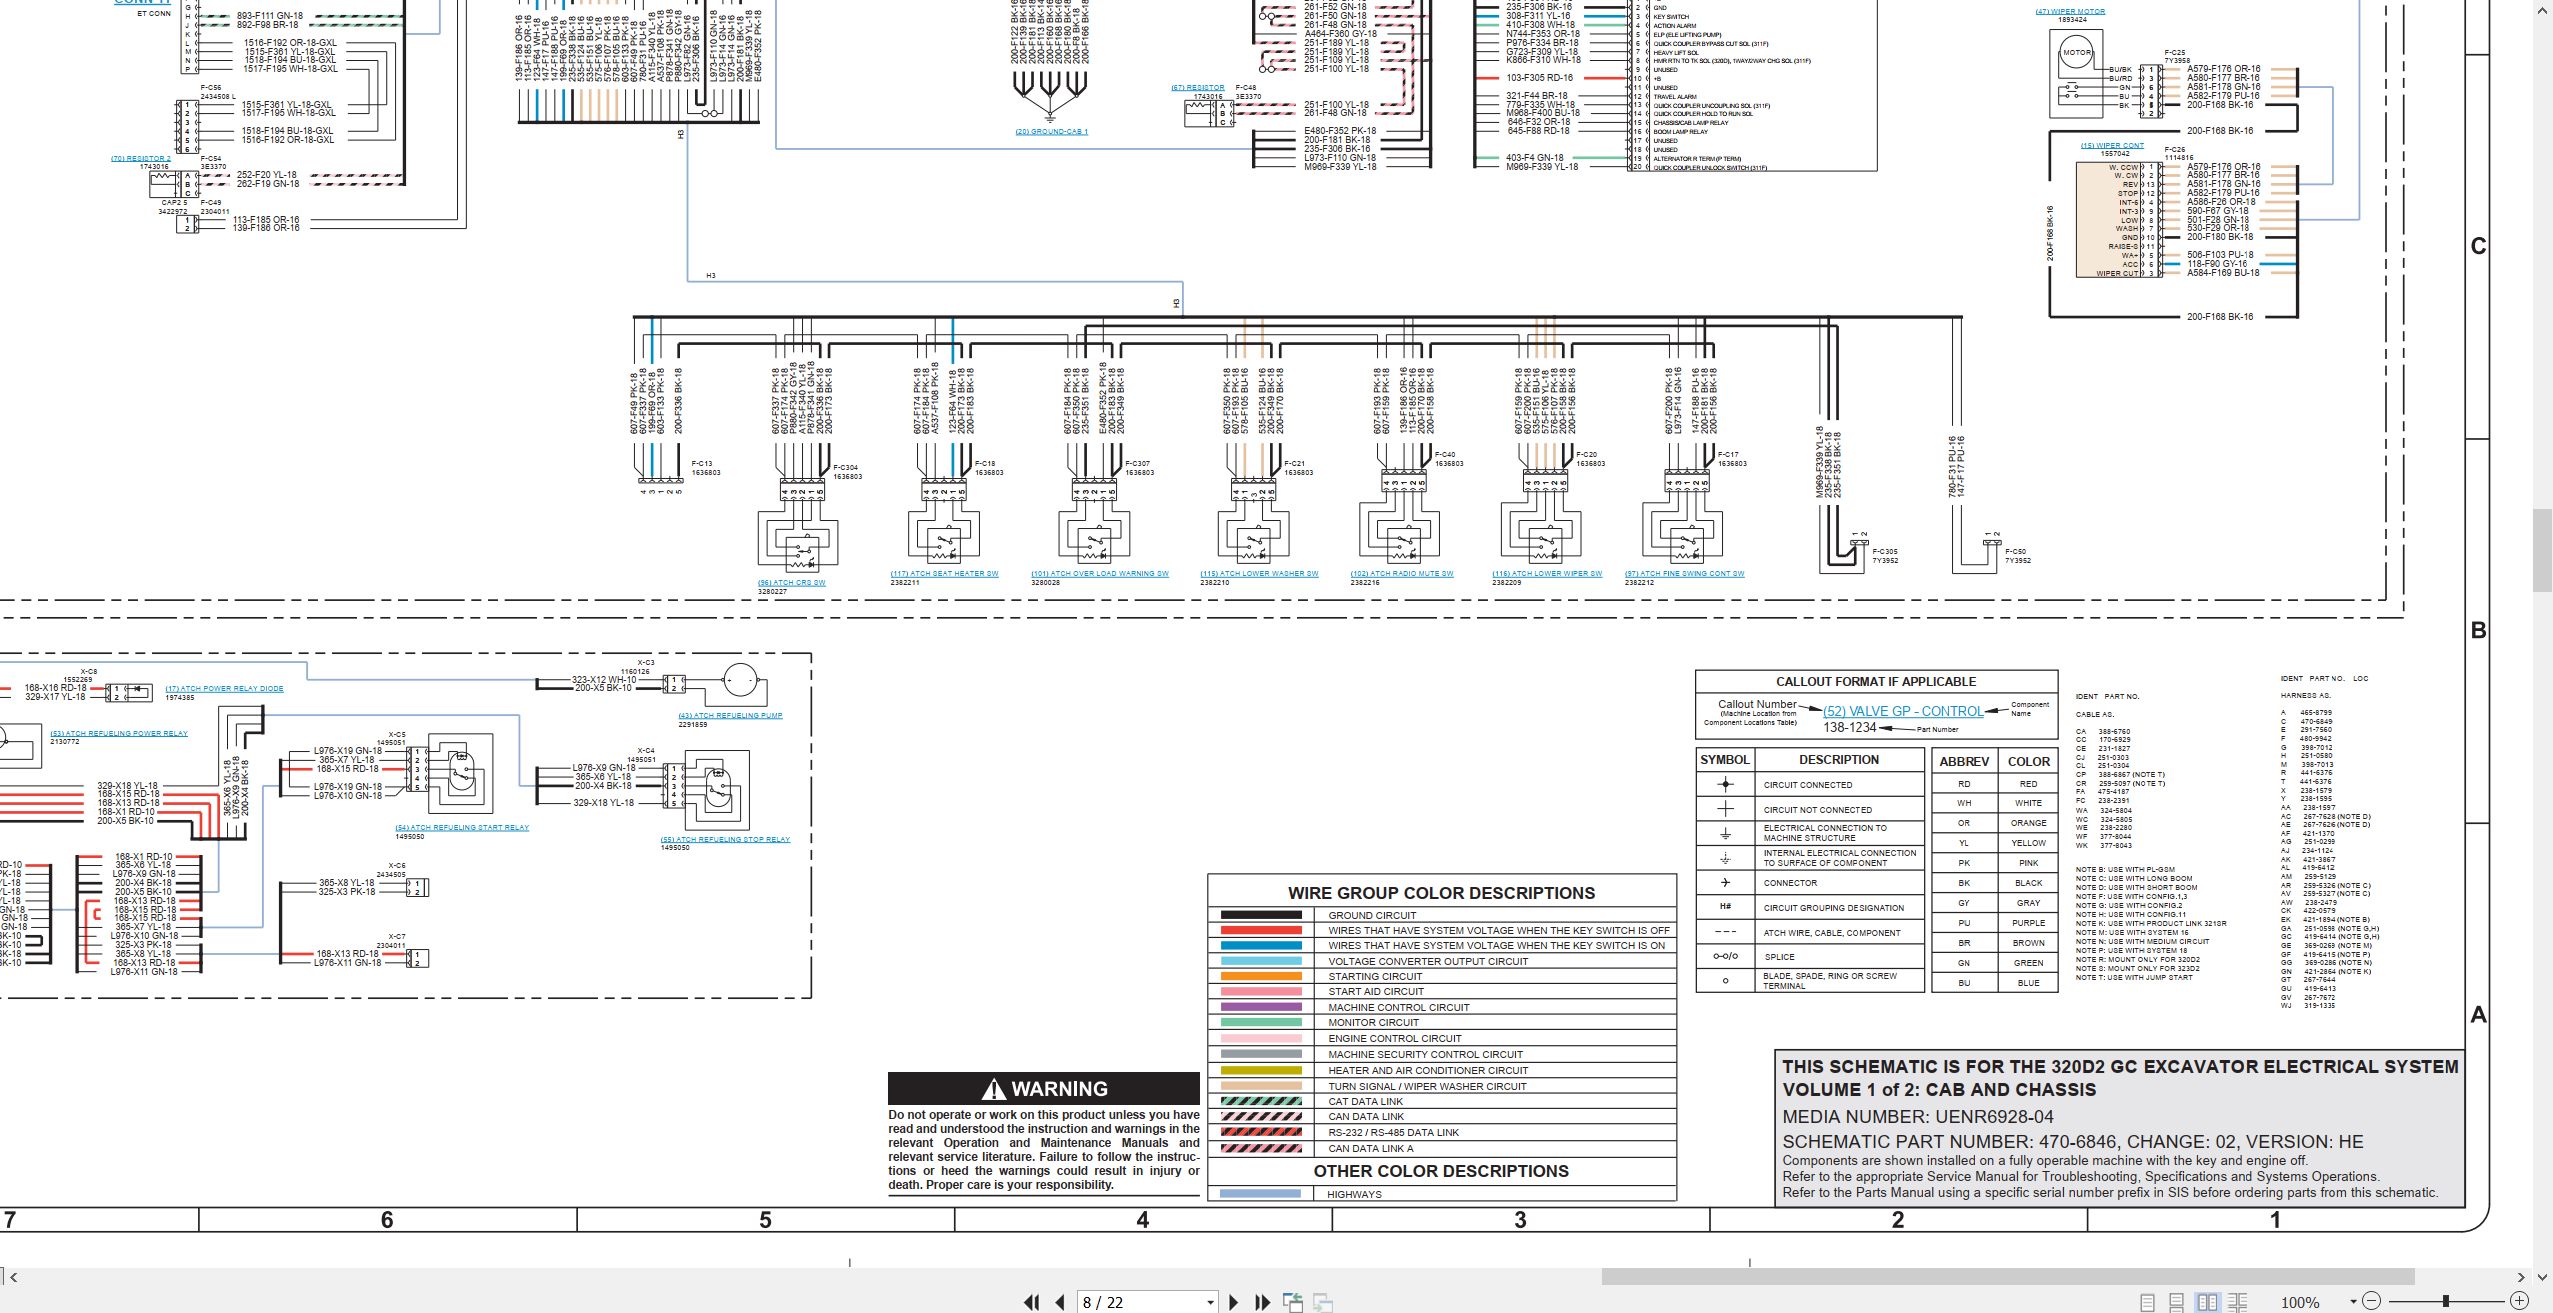Go to the previous page

[1060, 1302]
